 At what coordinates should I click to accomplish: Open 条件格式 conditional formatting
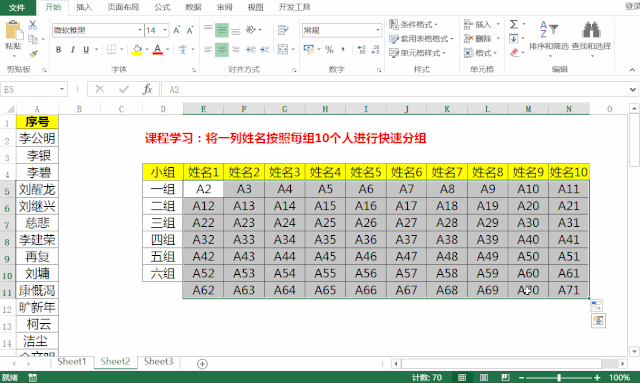[x=413, y=24]
